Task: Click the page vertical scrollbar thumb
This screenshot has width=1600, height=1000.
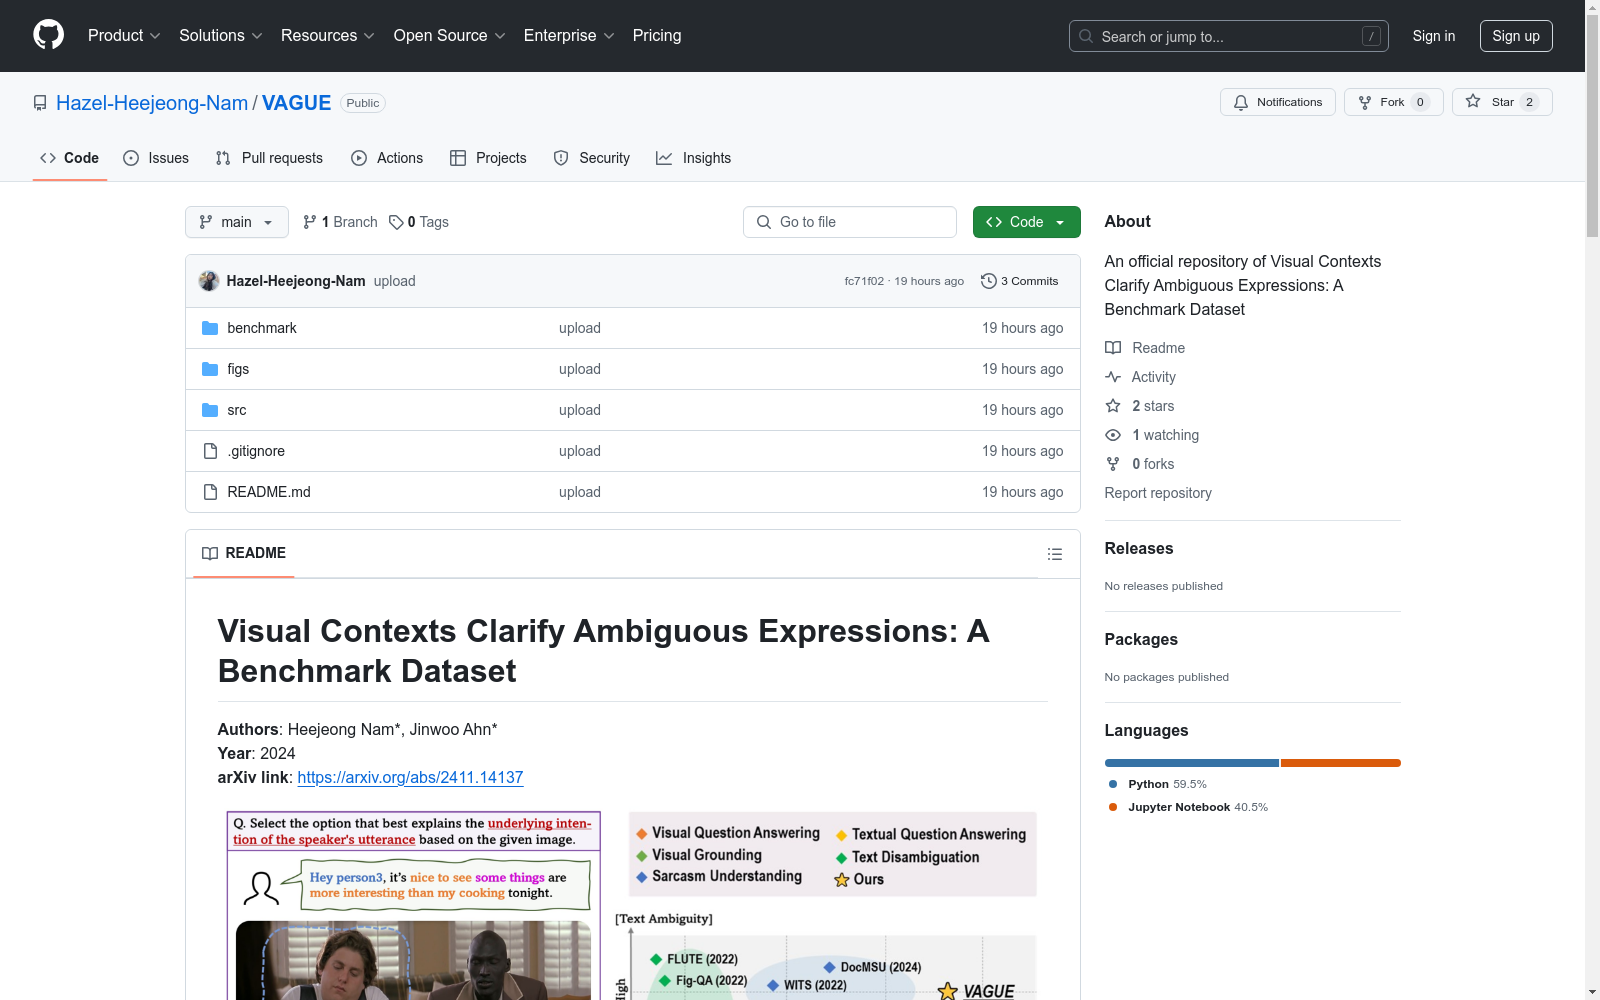Action: [1592, 124]
